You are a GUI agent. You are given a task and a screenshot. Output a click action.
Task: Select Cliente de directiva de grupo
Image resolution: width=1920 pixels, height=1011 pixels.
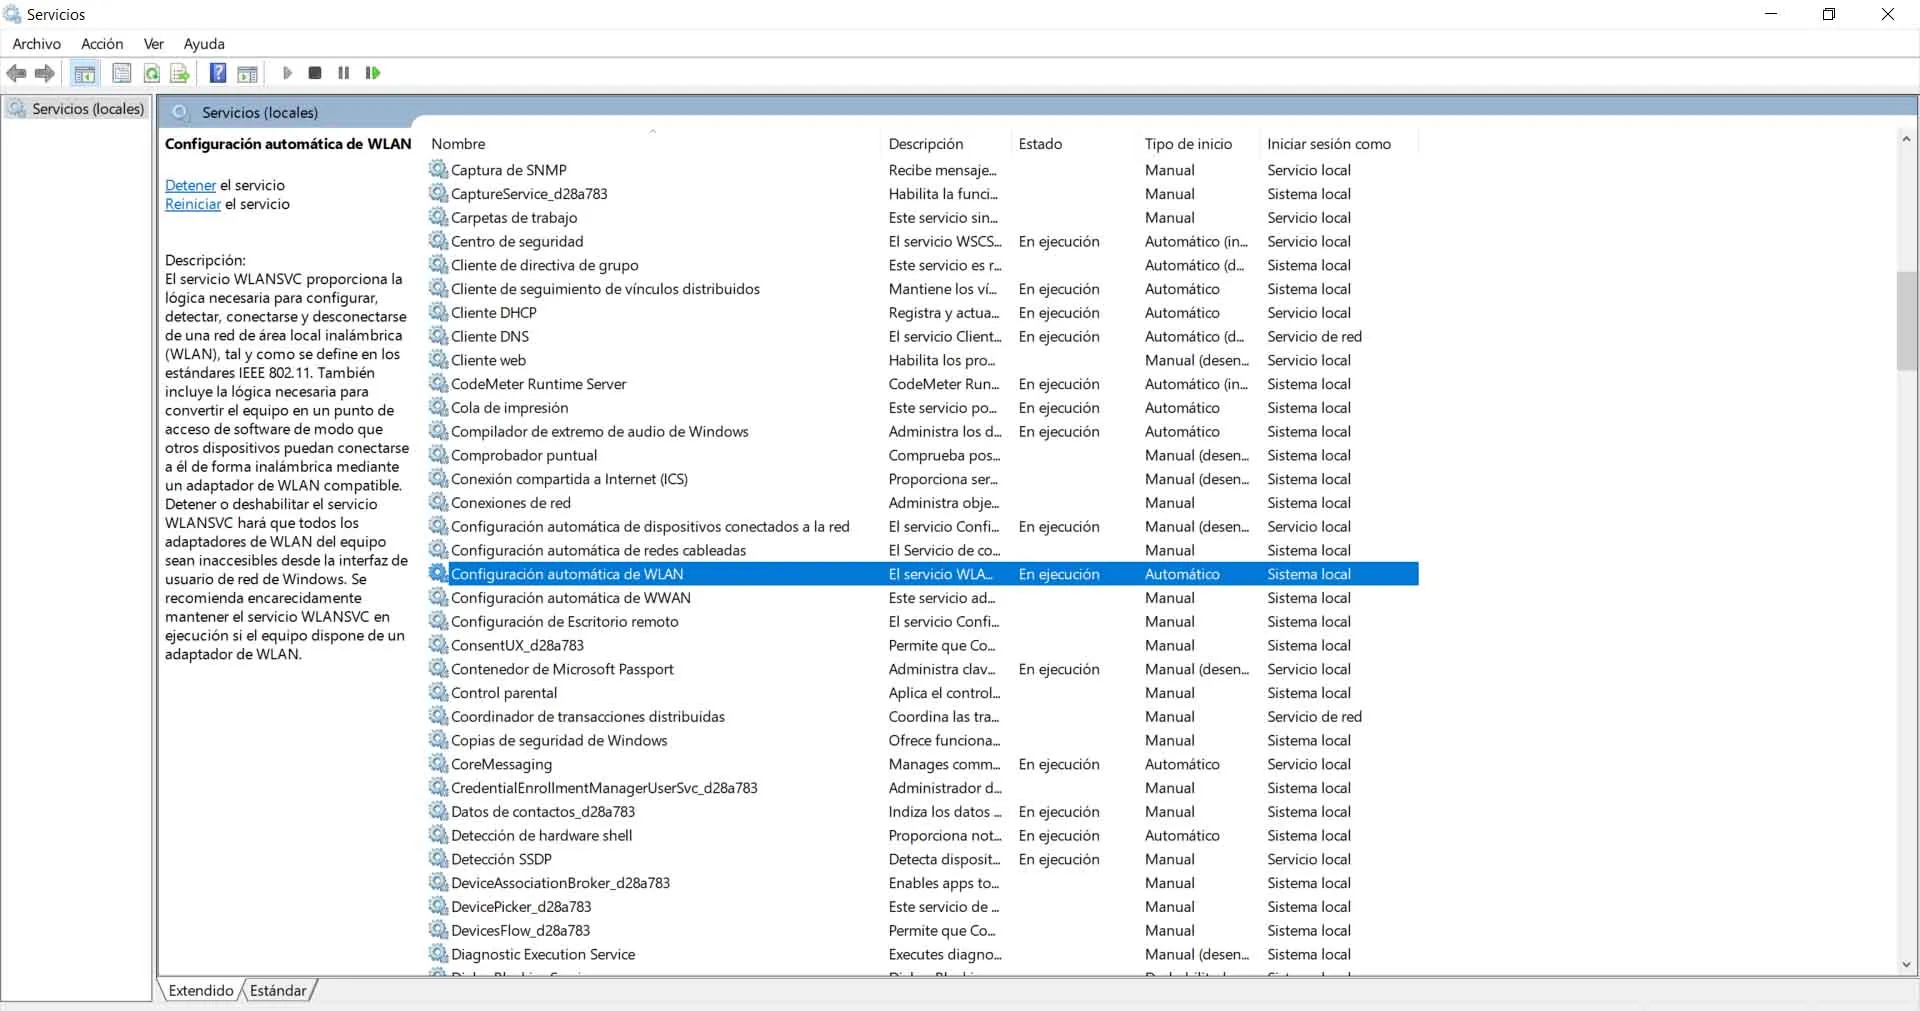922,265
